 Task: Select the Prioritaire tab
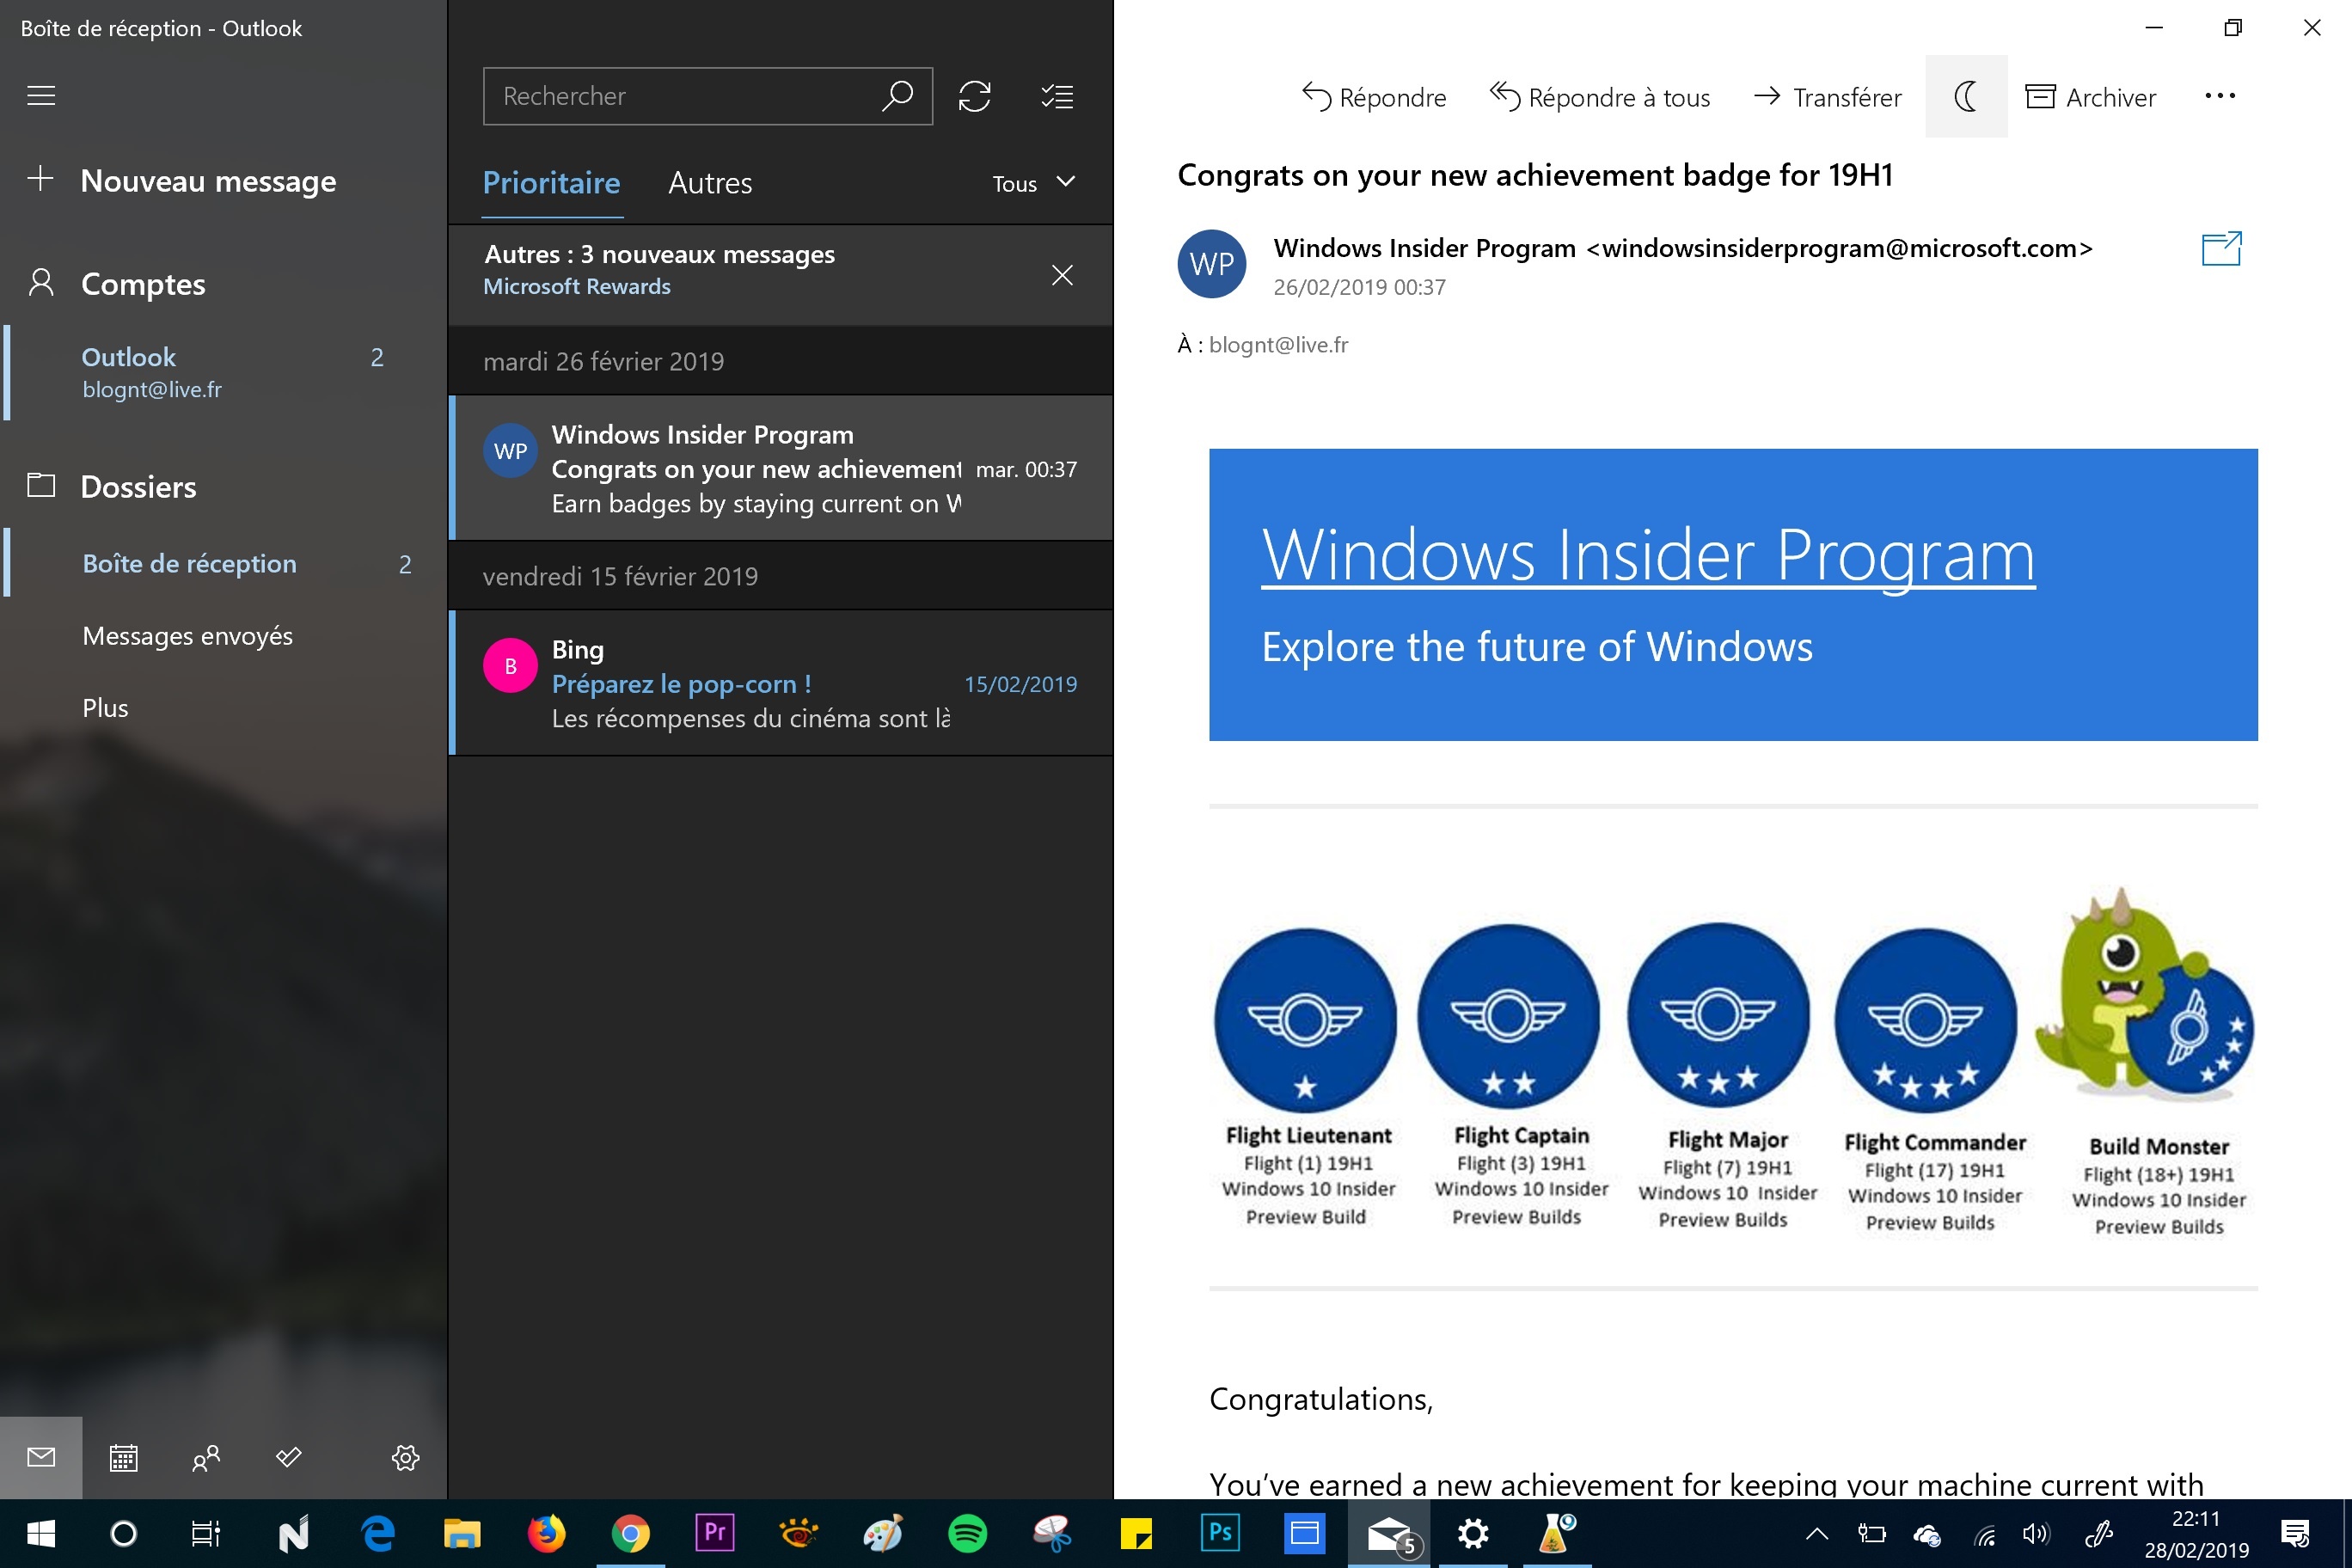[x=551, y=182]
